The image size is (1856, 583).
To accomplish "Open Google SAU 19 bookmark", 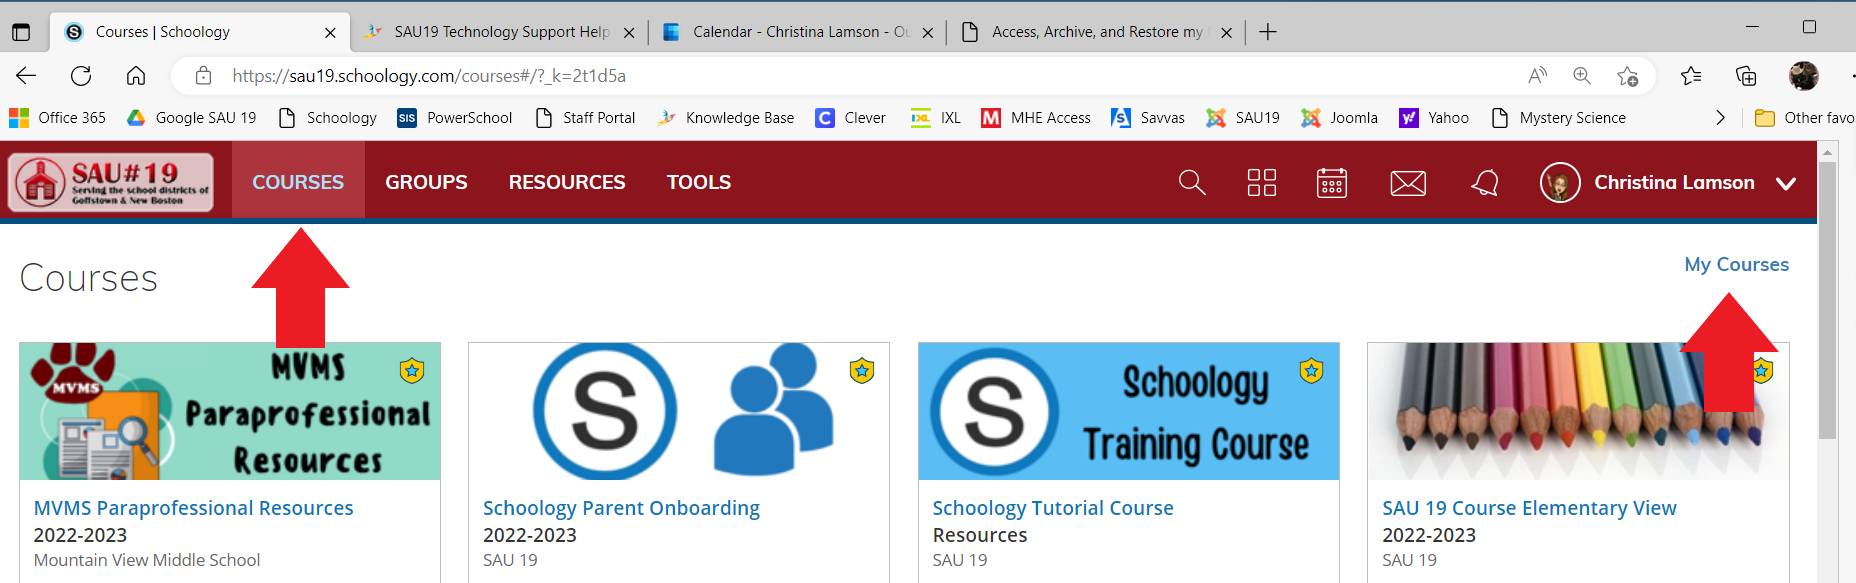I will tap(191, 118).
